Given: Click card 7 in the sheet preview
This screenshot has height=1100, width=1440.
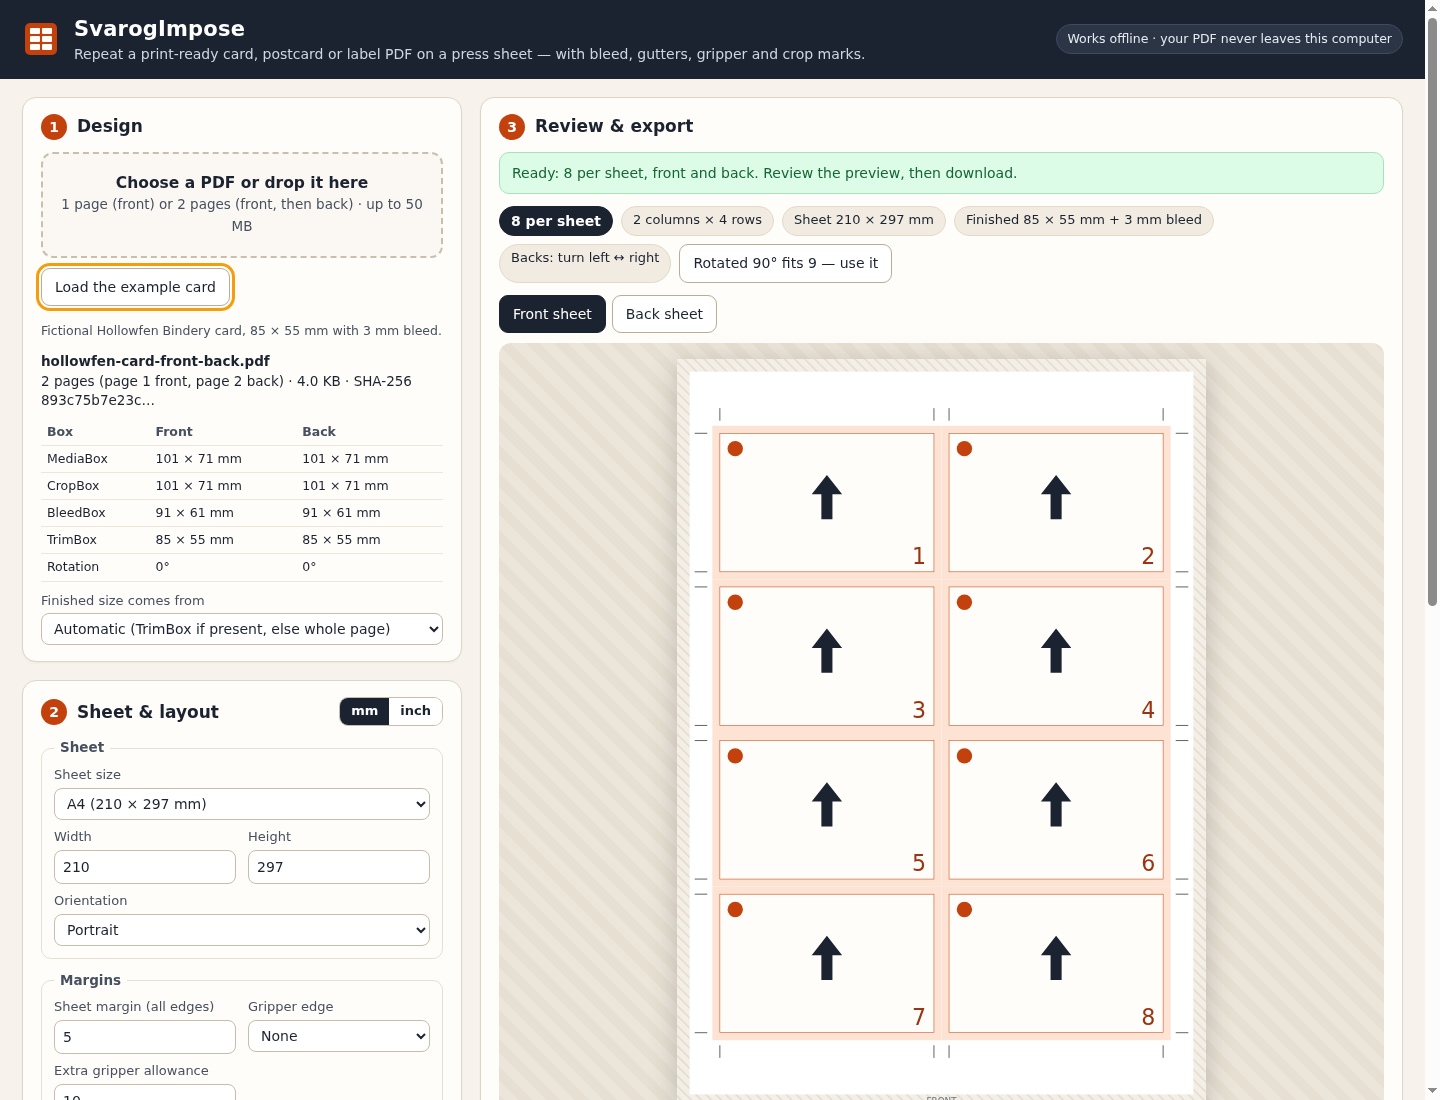Looking at the screenshot, I should (x=827, y=963).
